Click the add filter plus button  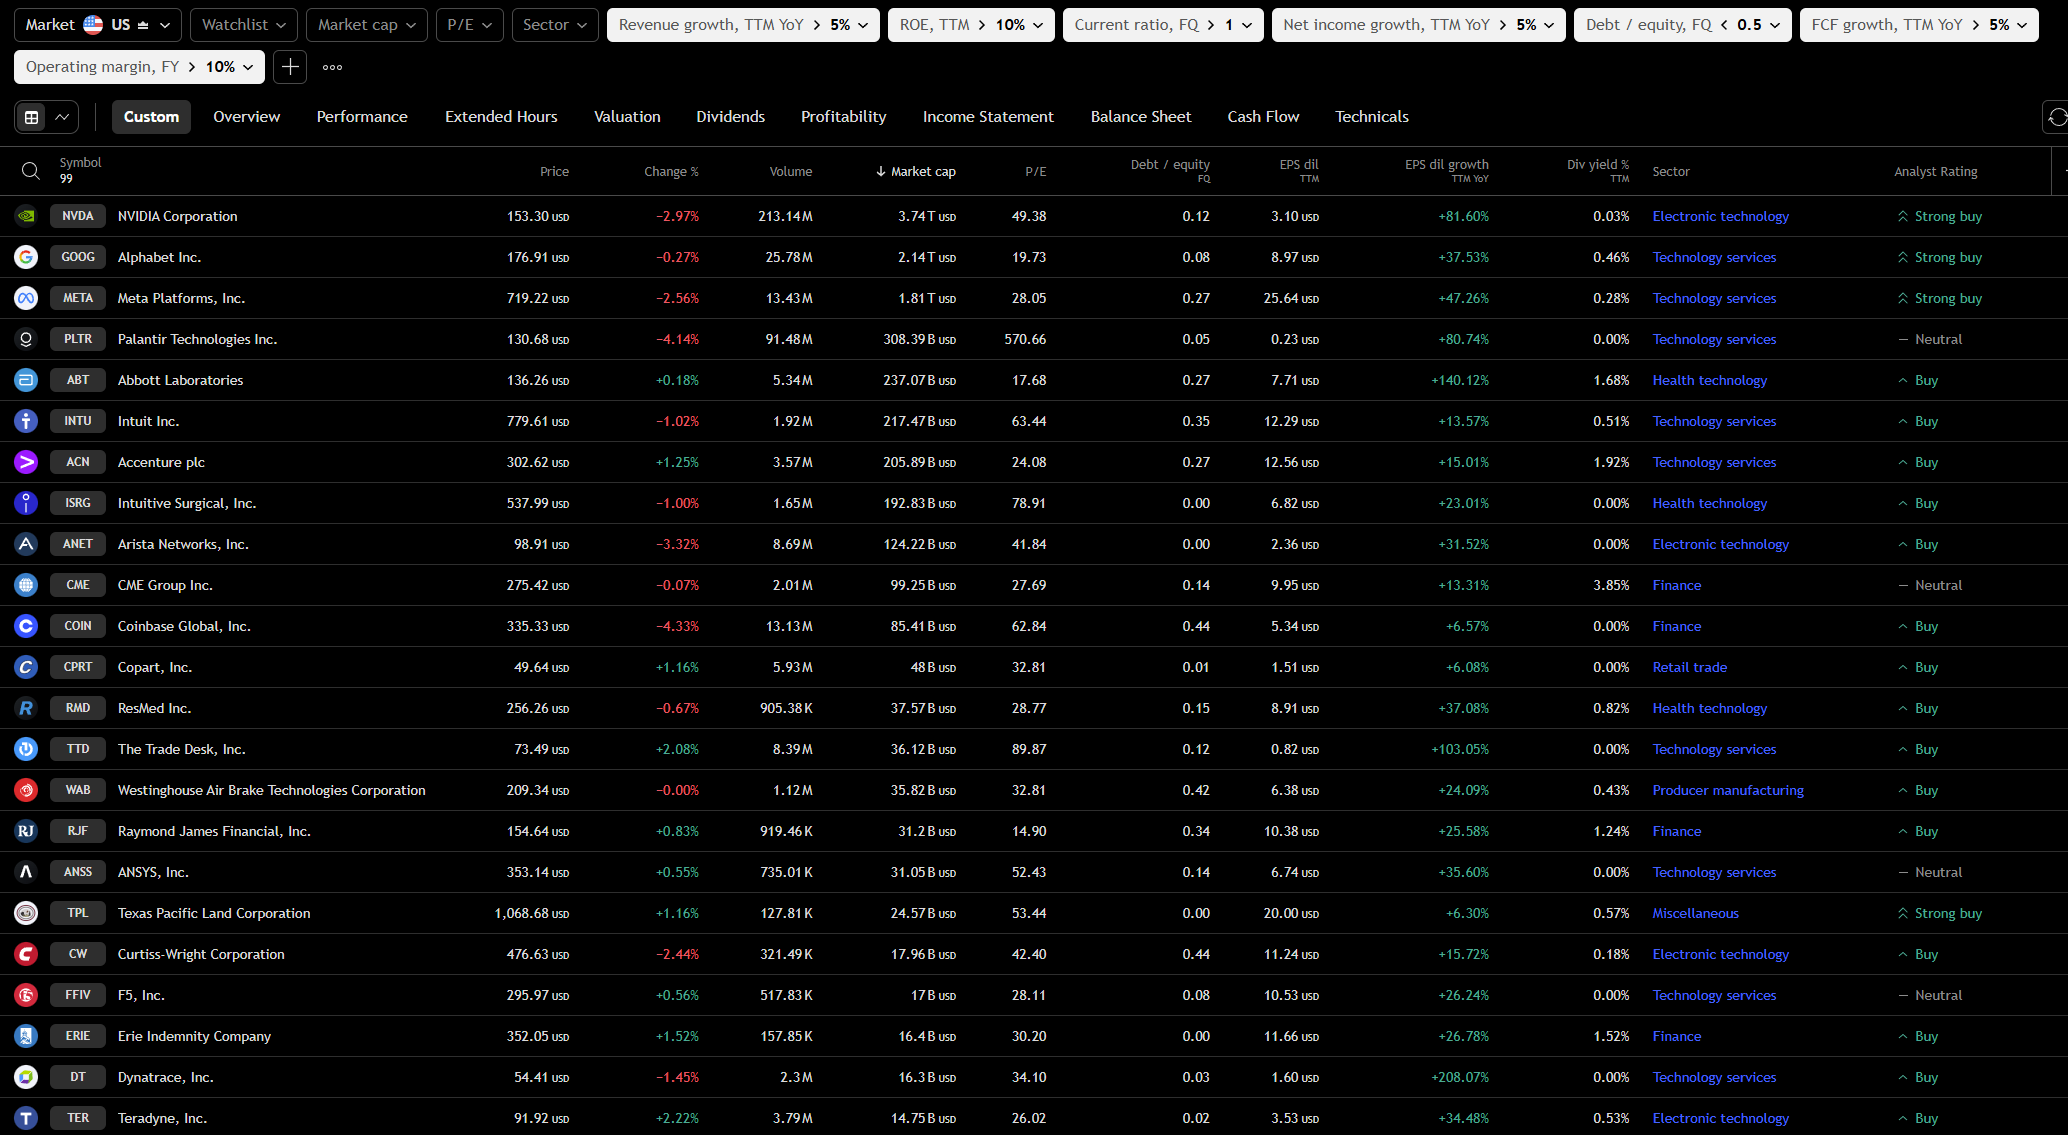[290, 67]
